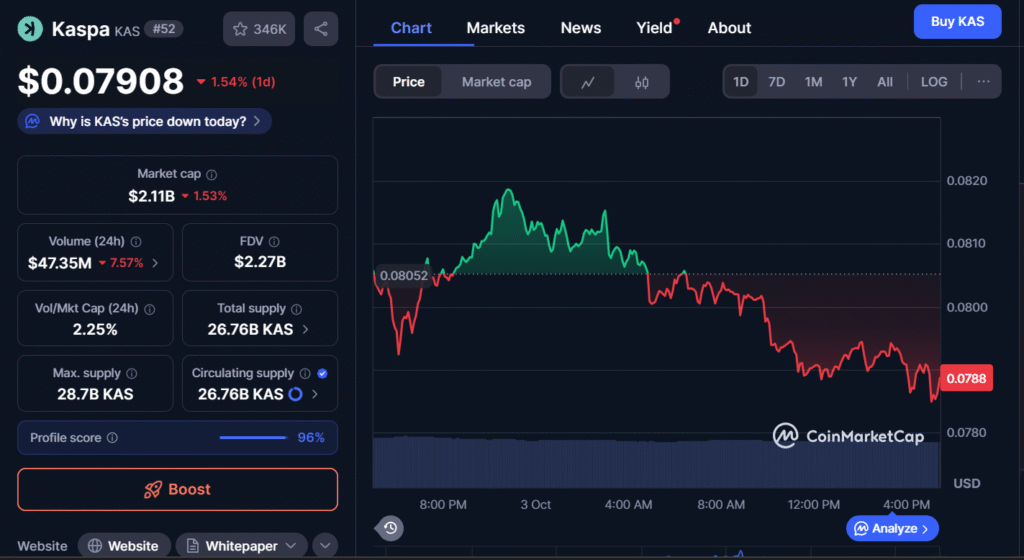Select the 7D time range
Viewport: 1024px width, 560px height.
pos(776,82)
